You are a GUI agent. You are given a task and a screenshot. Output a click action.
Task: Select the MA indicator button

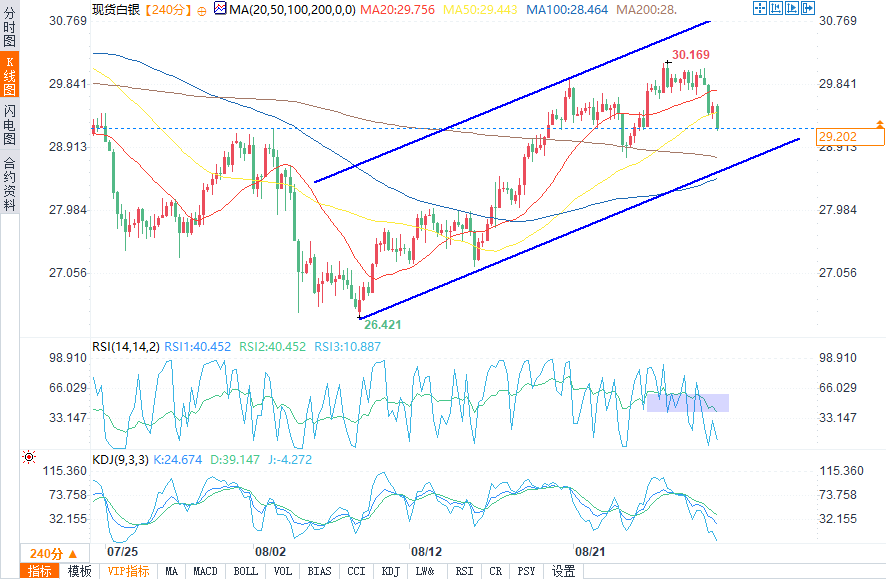pyautogui.click(x=172, y=571)
